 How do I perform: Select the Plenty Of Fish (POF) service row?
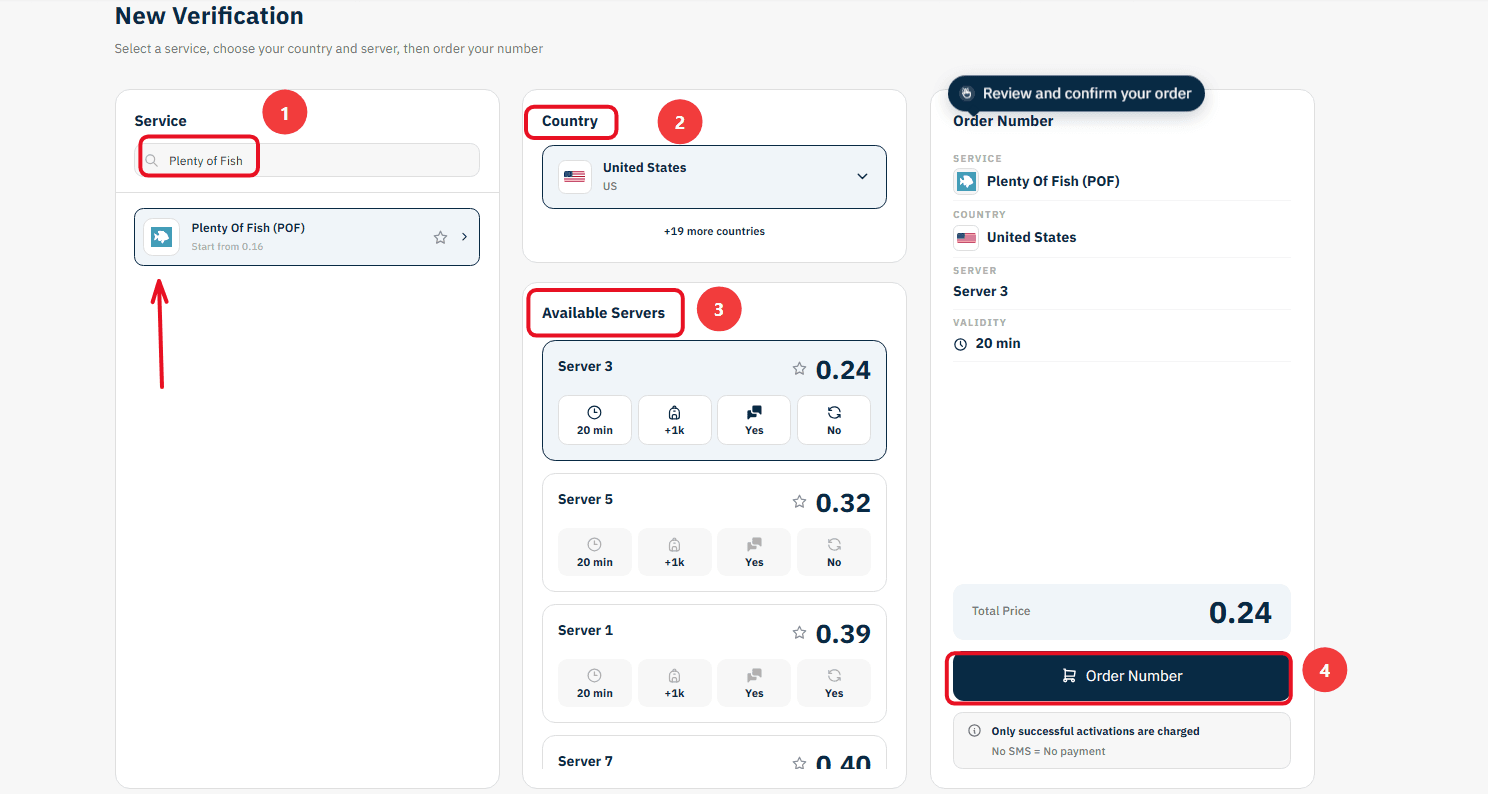tap(307, 237)
